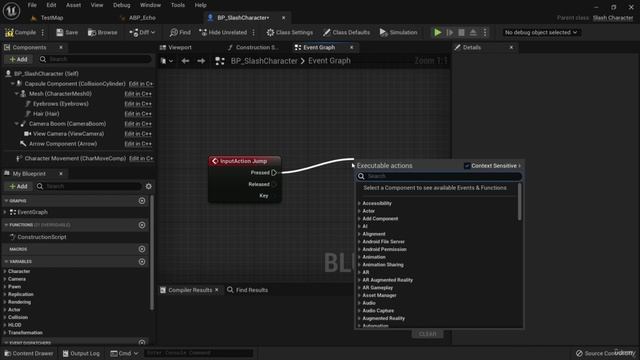Image resolution: width=640 pixels, height=360 pixels.
Task: Click the graph bookmarks dropdown icon
Action: (x=167, y=61)
